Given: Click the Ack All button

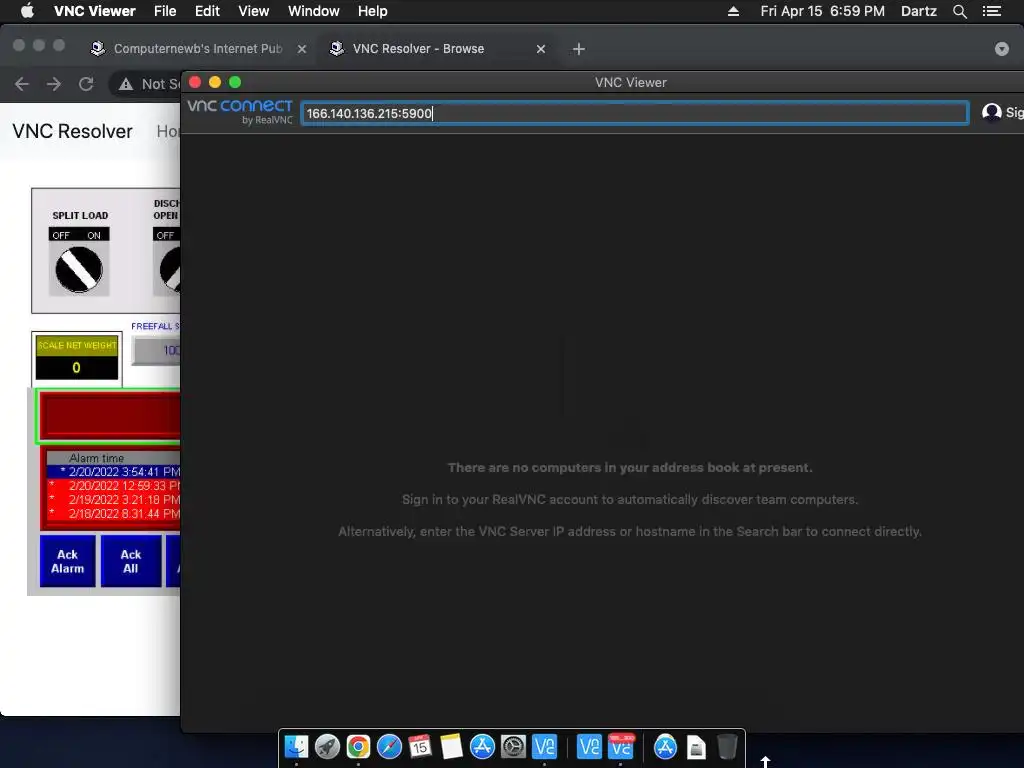Looking at the screenshot, I should (x=131, y=561).
